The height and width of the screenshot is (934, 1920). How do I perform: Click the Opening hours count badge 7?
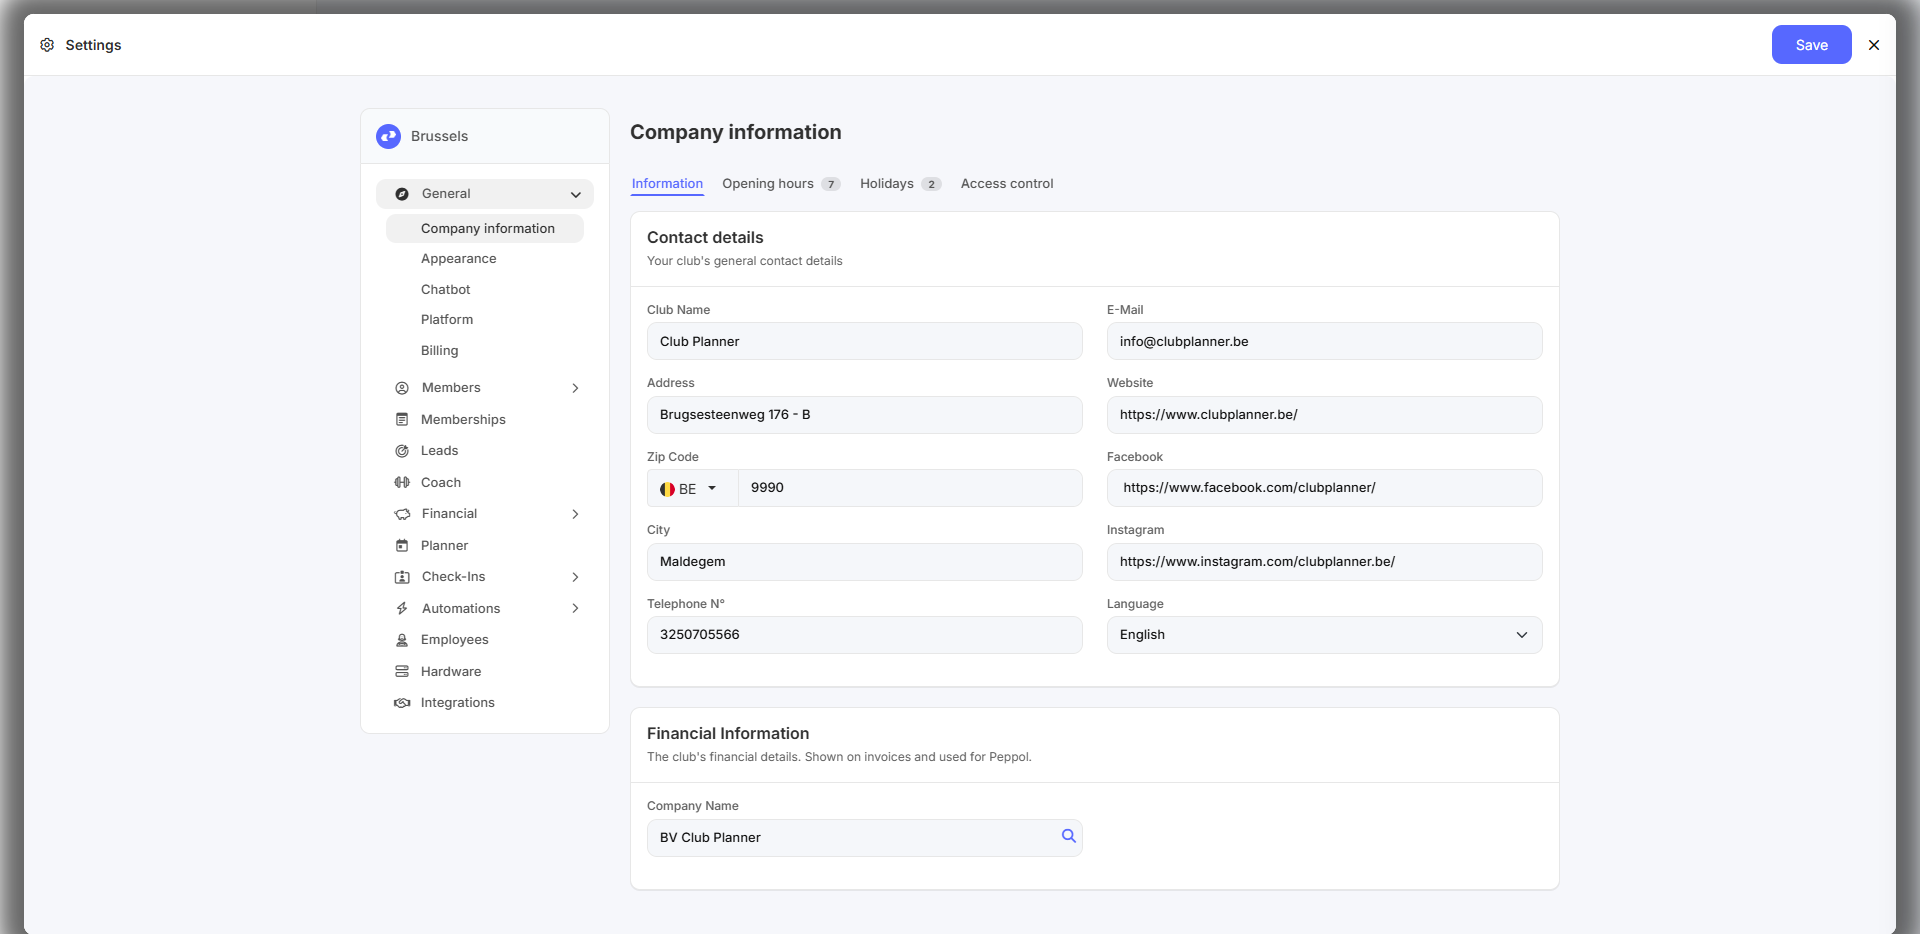point(831,184)
